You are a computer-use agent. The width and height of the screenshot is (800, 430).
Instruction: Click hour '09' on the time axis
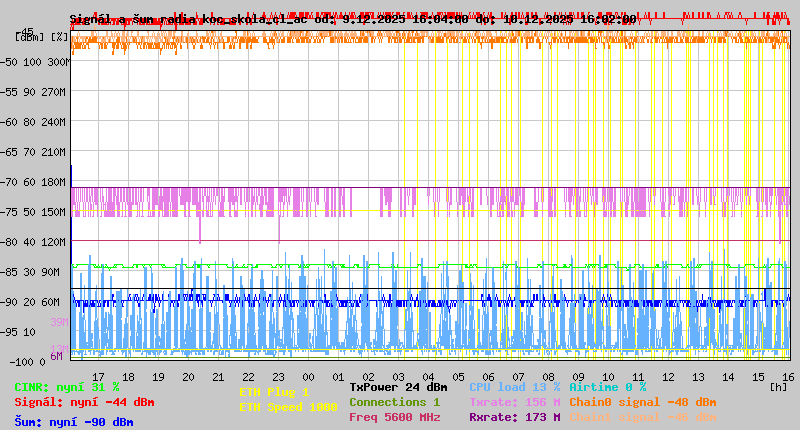(579, 377)
